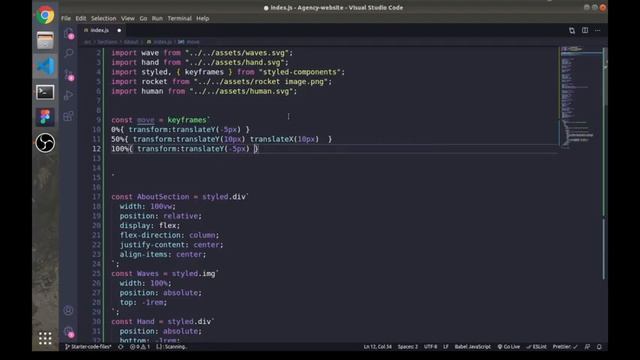Open the File menu

(x=66, y=18)
